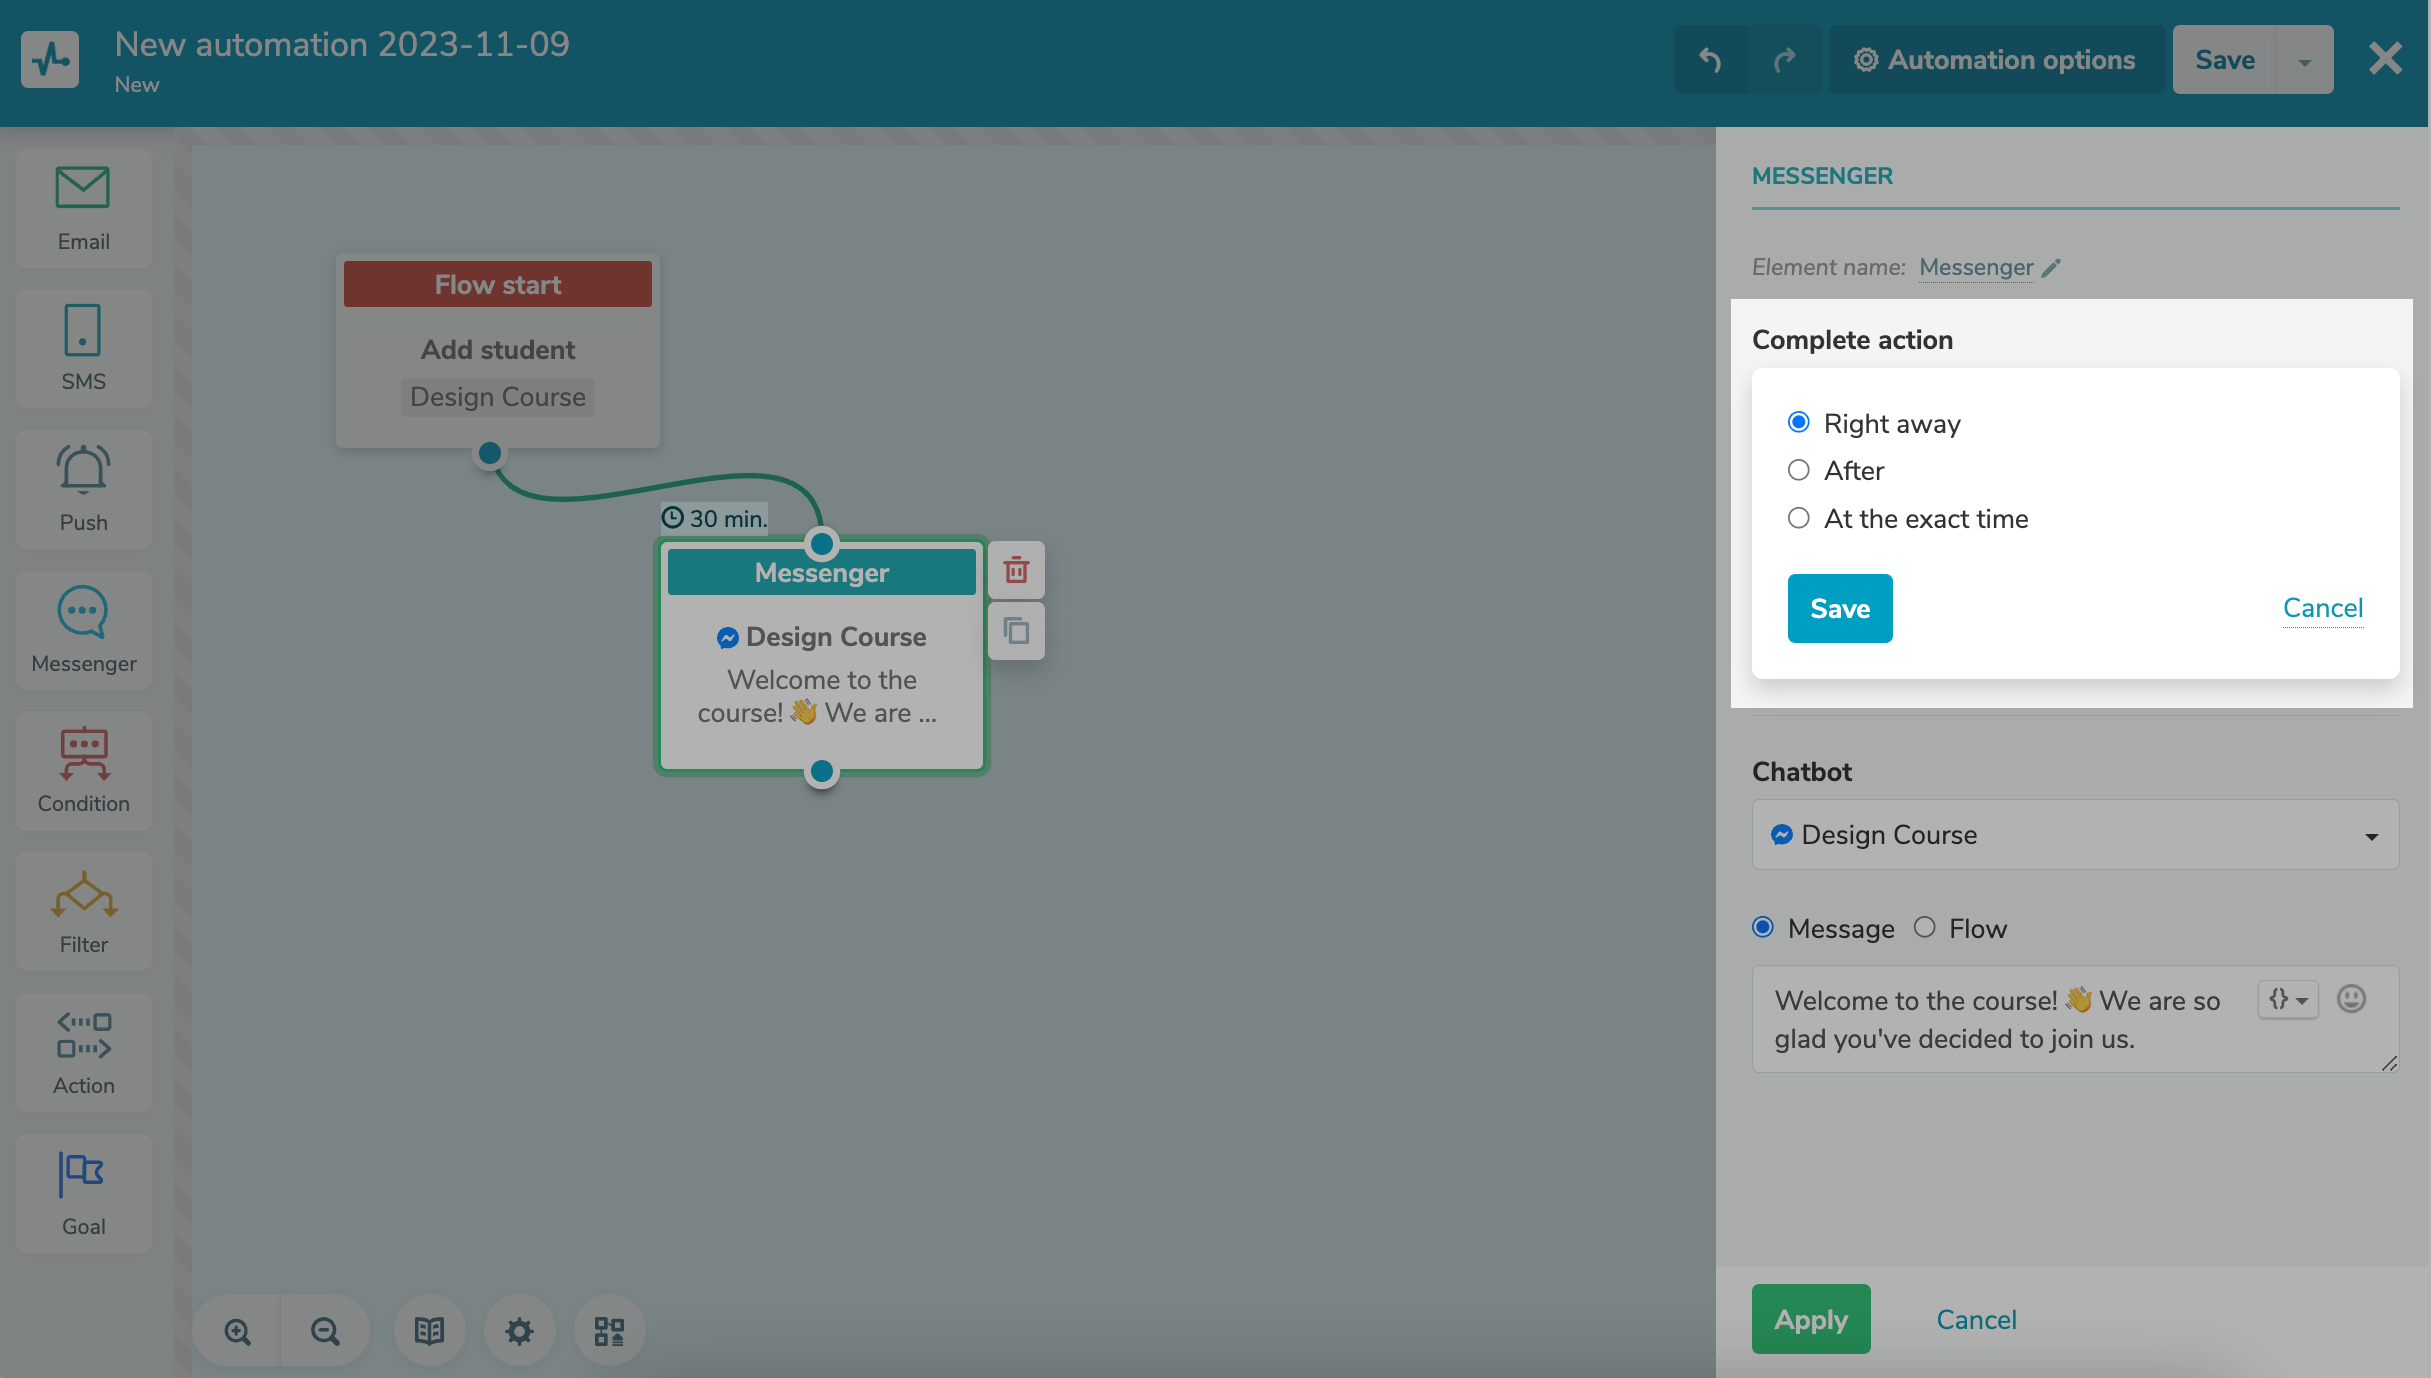Choose At the exact time option
The width and height of the screenshot is (2431, 1378).
1799,518
